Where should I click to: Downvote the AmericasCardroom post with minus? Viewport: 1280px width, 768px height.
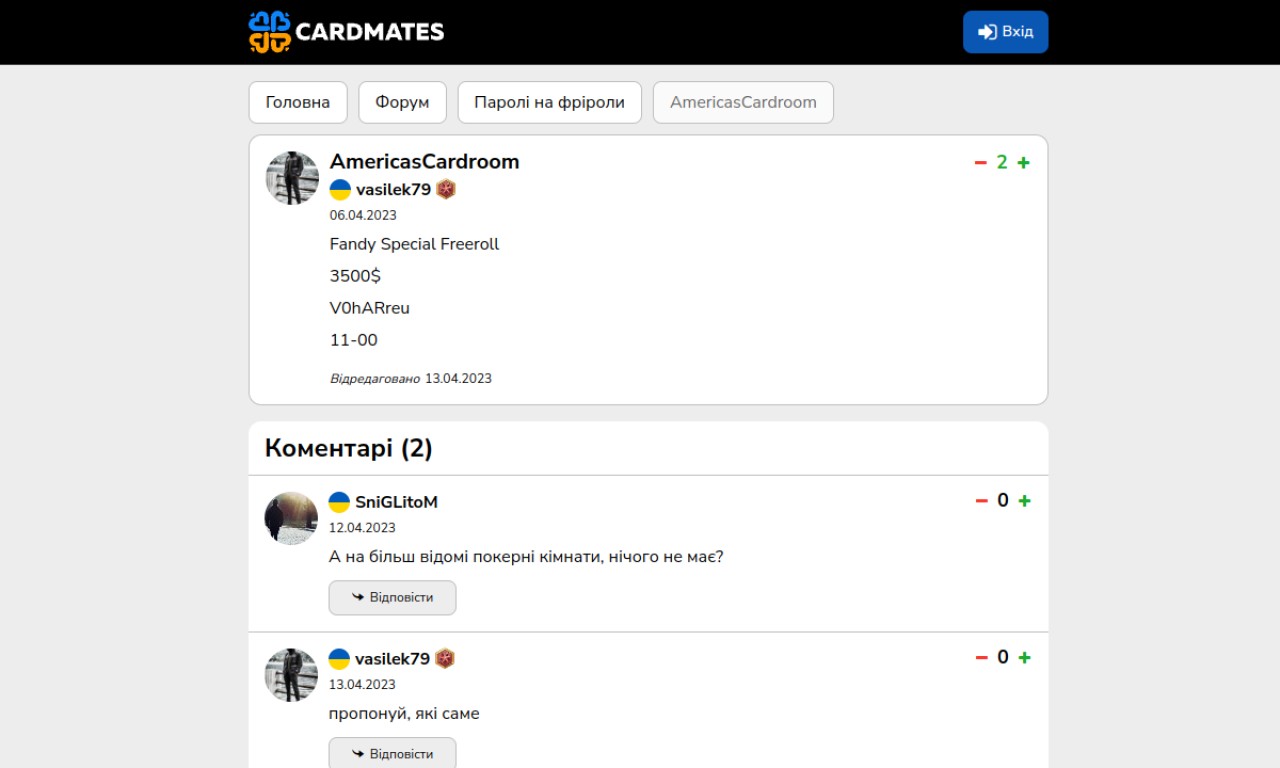[x=981, y=163]
